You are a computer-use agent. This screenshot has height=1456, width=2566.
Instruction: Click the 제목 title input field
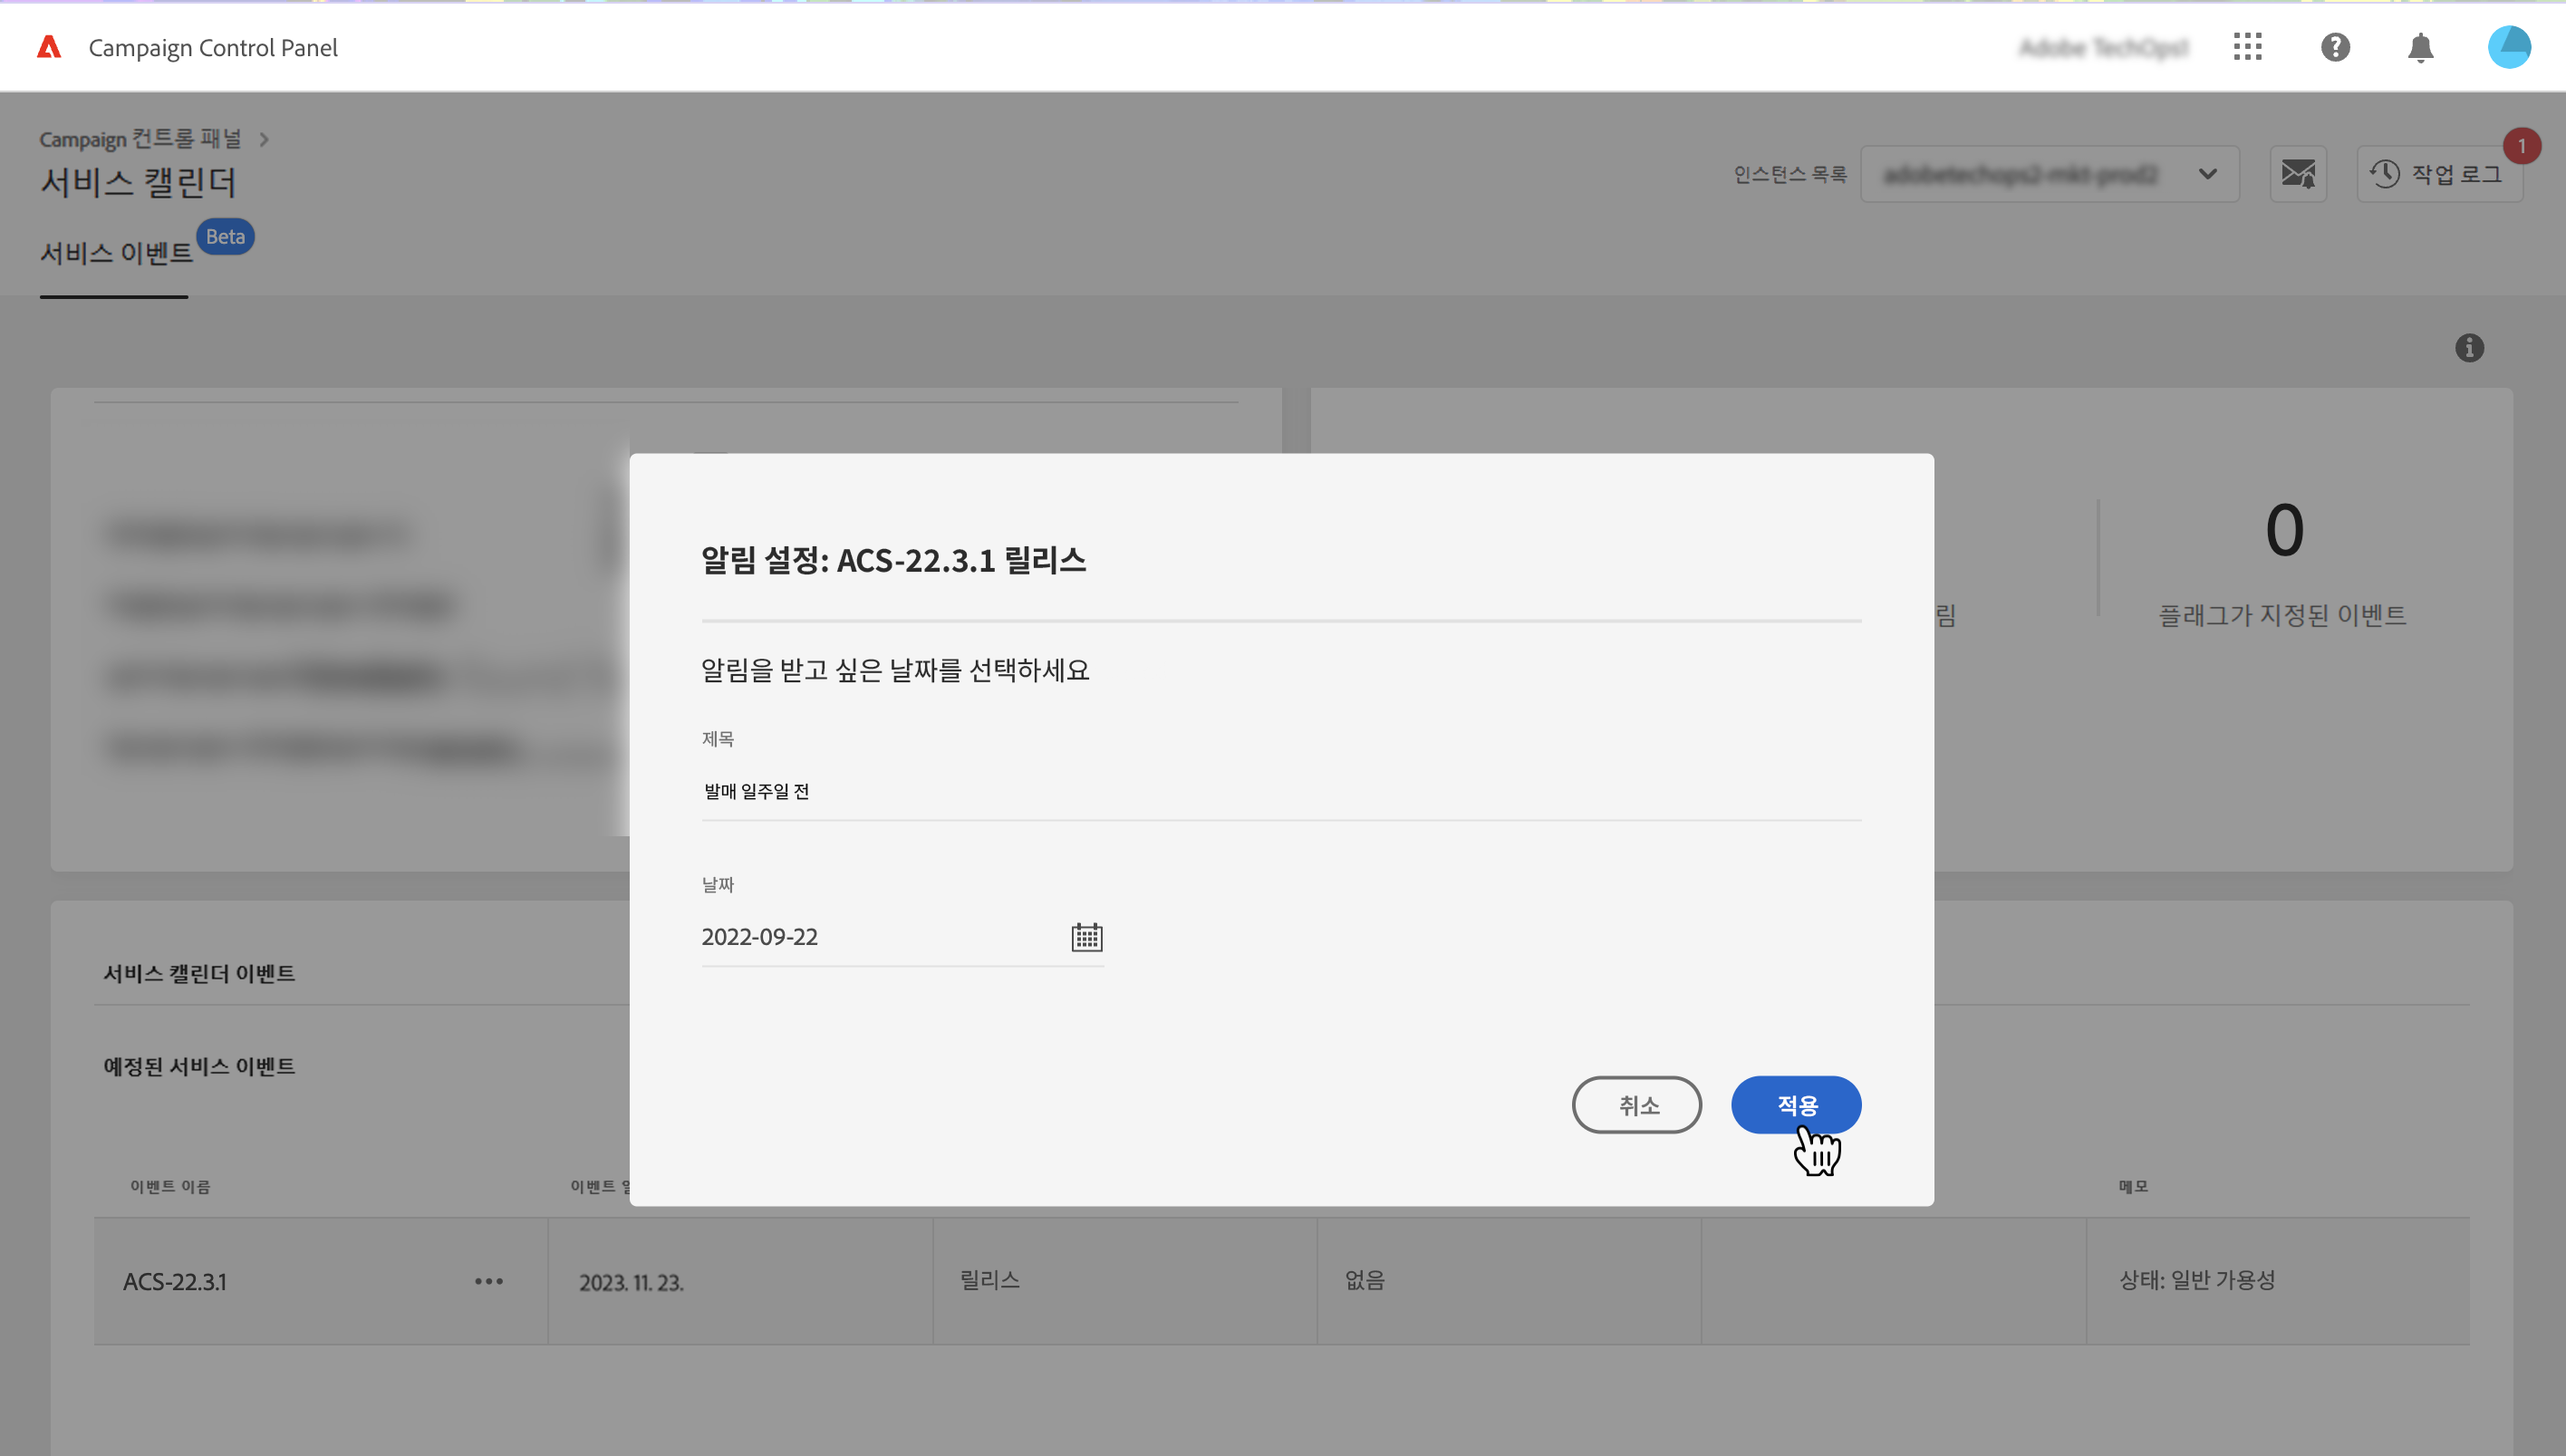pyautogui.click(x=1280, y=791)
